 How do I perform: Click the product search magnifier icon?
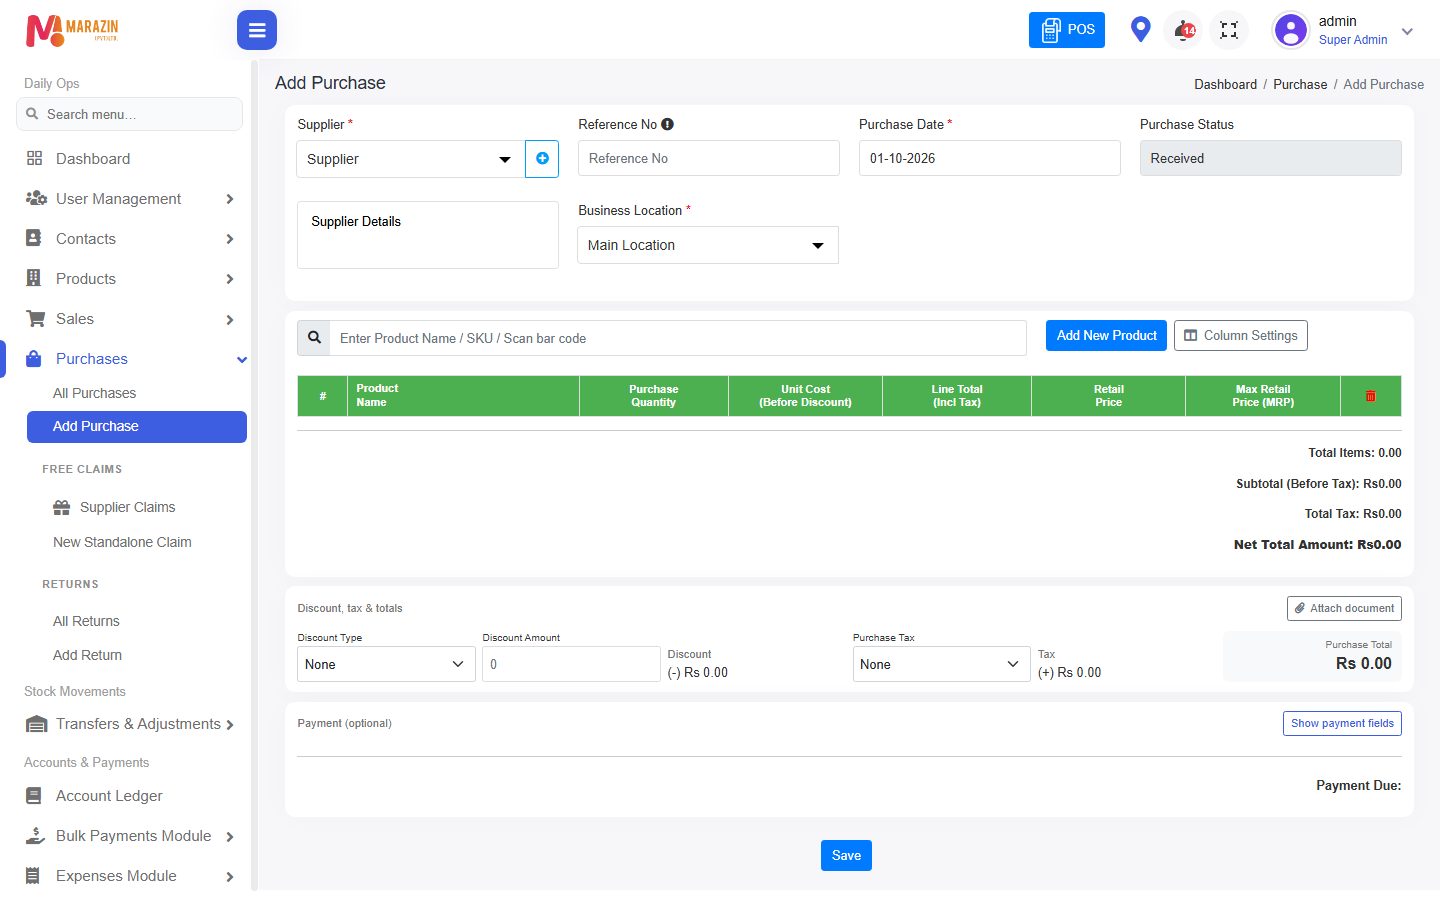pos(314,338)
